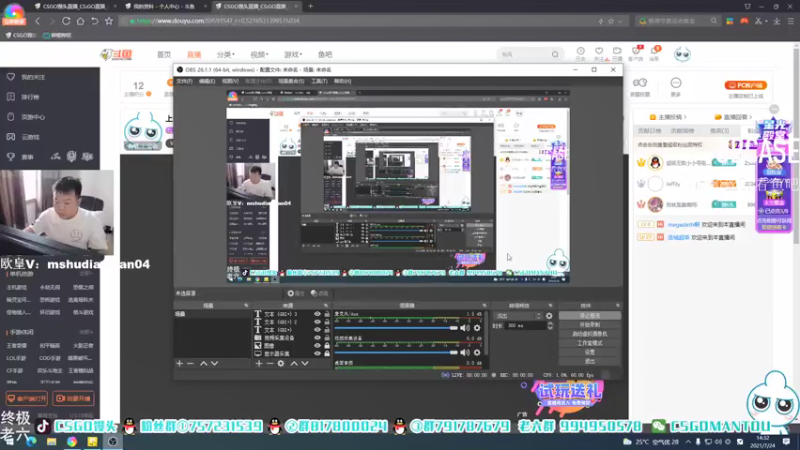Open the 编辑(E) menu in OBS
The height and width of the screenshot is (450, 800).
pos(207,81)
